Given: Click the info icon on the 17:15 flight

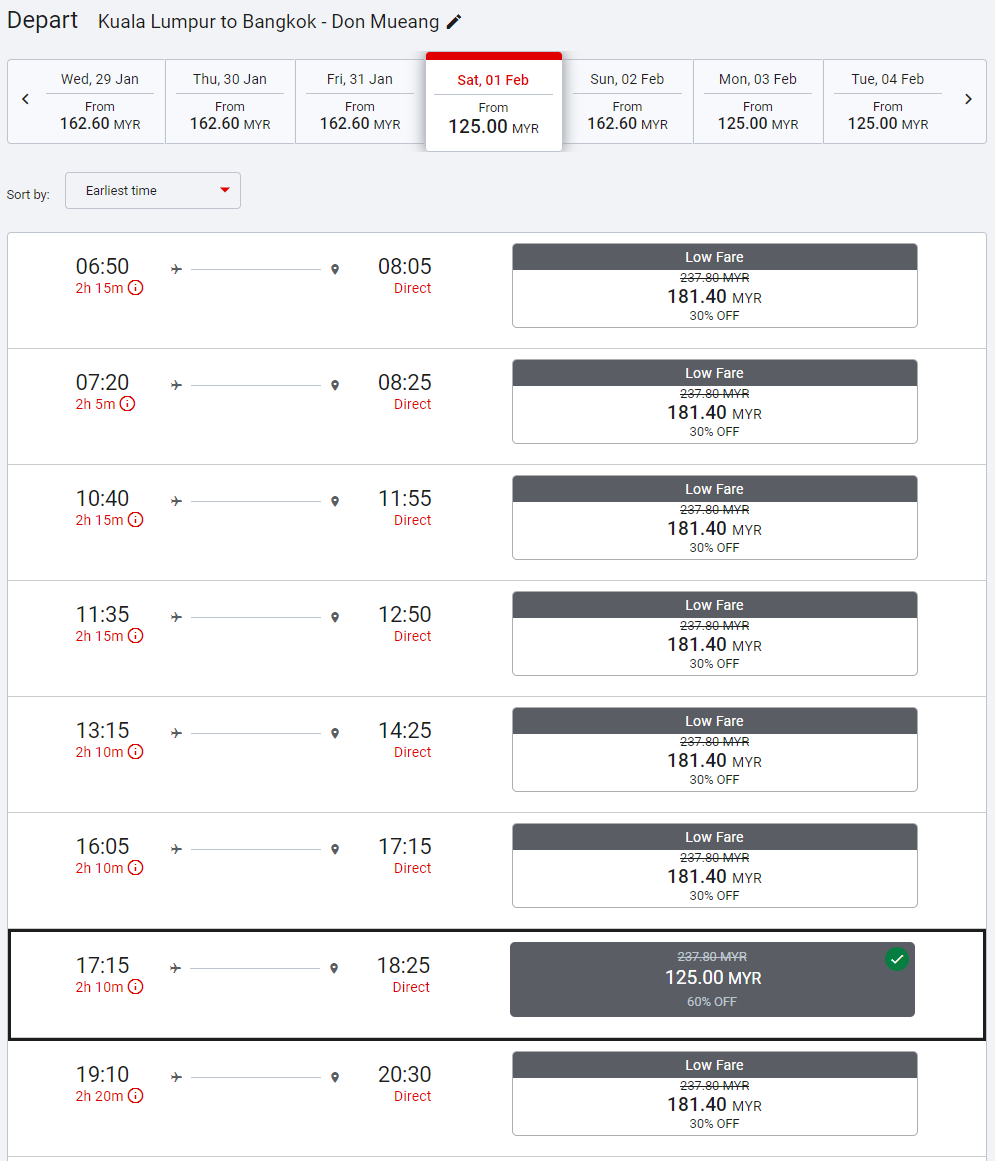Looking at the screenshot, I should pyautogui.click(x=135, y=987).
